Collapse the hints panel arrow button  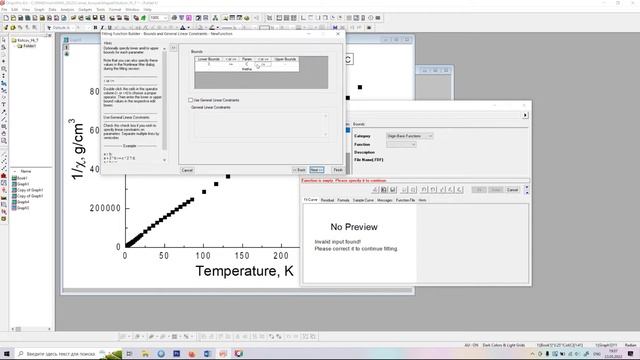pos(173,48)
